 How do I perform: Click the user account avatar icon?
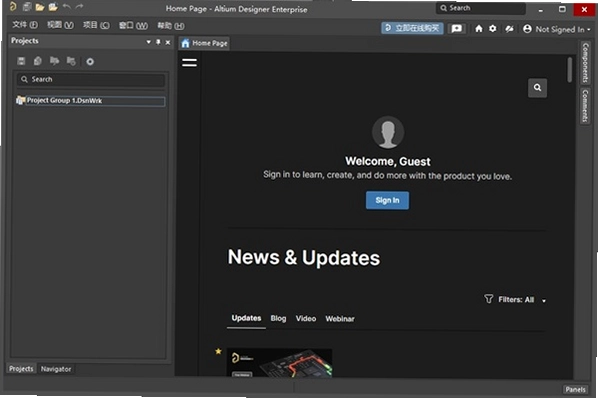point(527,29)
